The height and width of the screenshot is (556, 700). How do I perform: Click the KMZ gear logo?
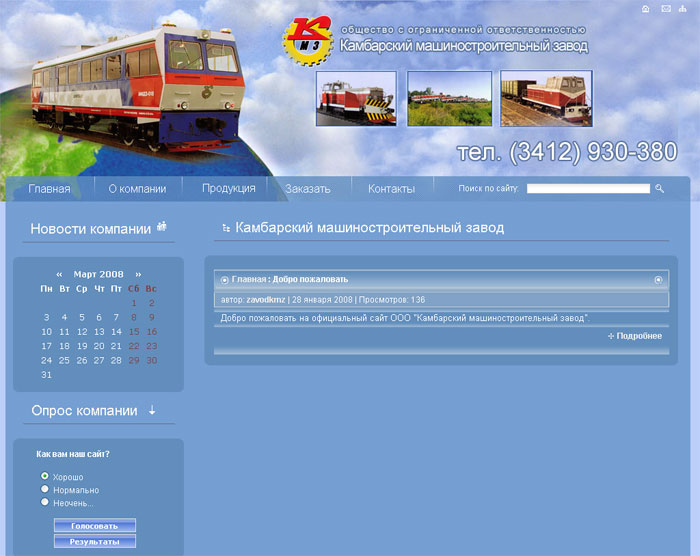[x=308, y=41]
